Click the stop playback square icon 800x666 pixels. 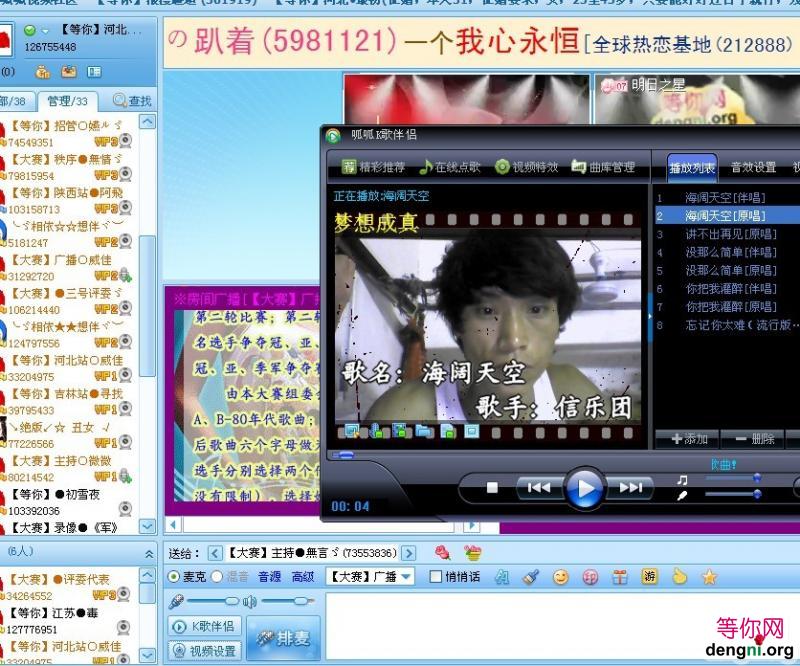(x=492, y=488)
